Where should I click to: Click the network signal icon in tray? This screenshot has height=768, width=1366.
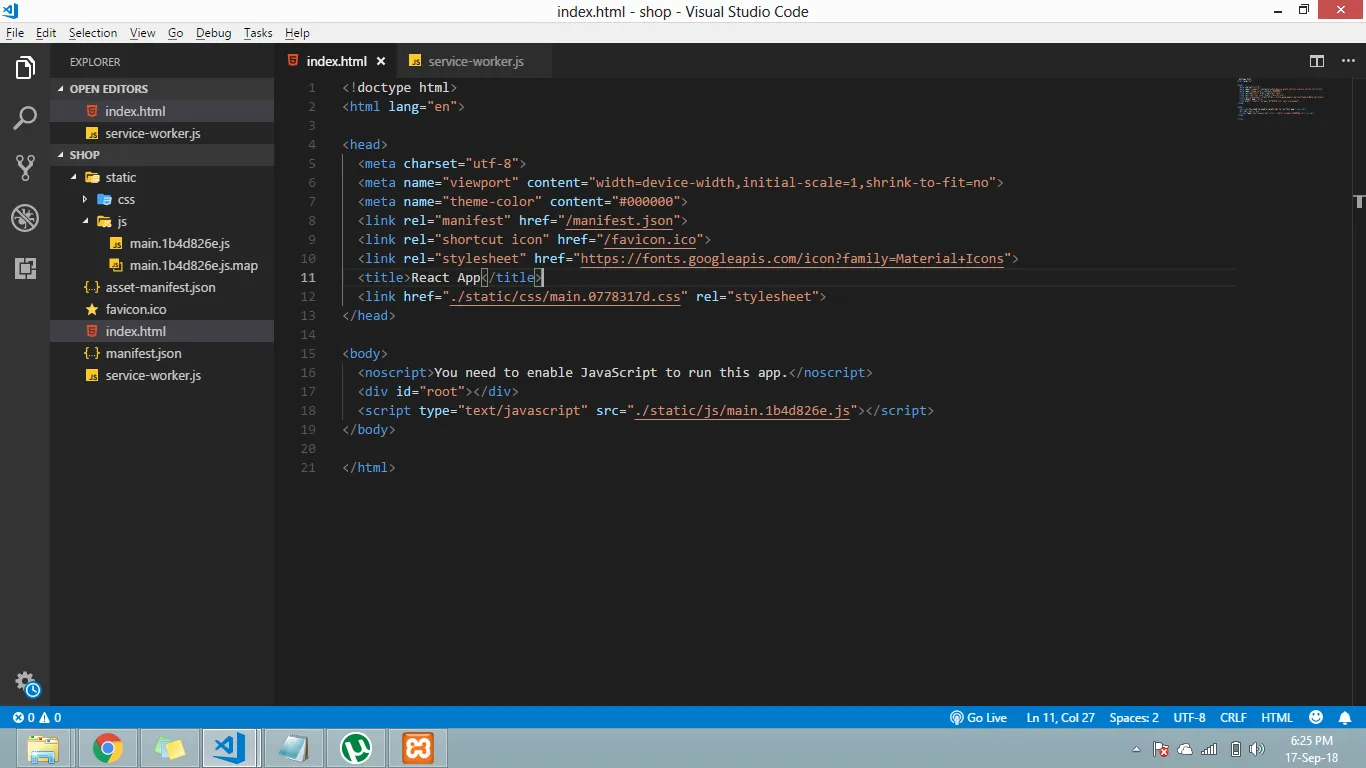(1209, 749)
